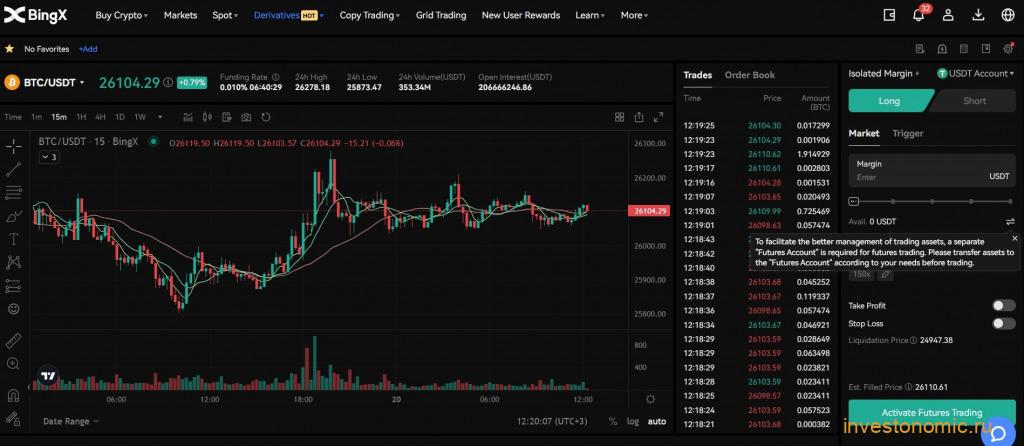Open Grid Trading page
This screenshot has height=446, width=1024.
click(441, 15)
